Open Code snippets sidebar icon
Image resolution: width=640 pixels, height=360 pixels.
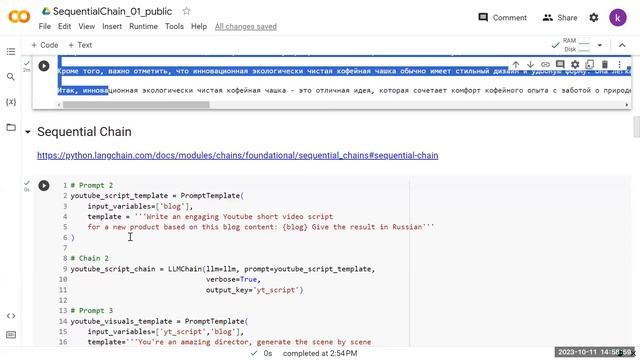pos(11,316)
